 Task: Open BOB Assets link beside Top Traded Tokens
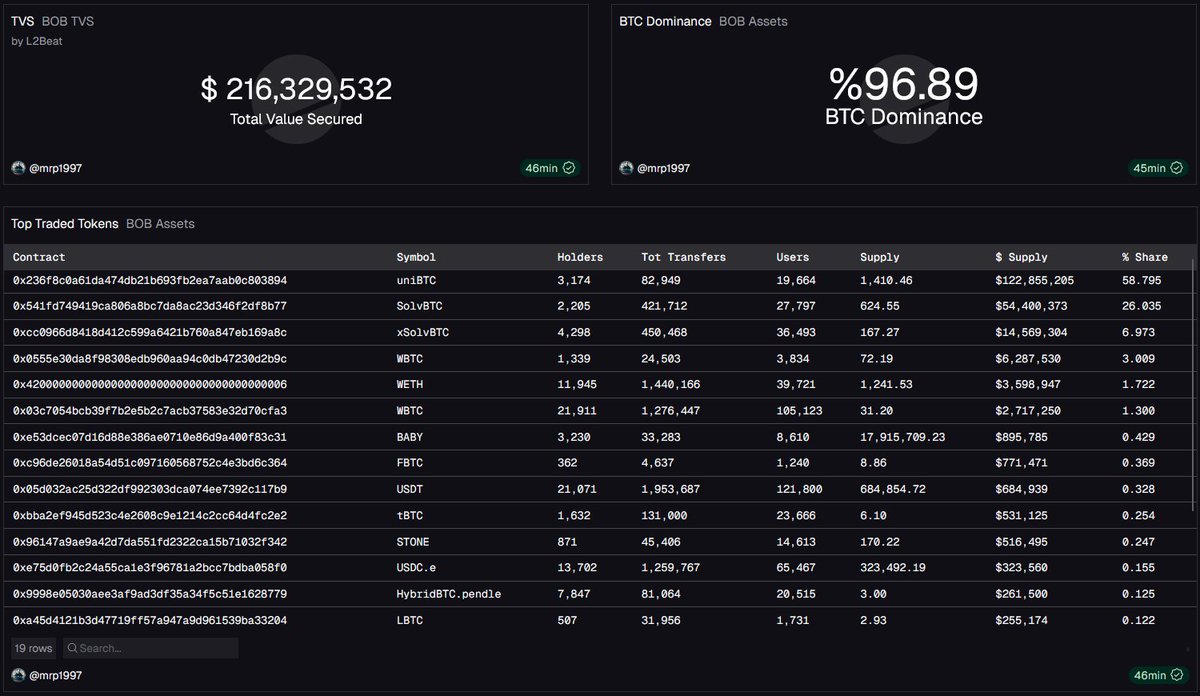click(160, 224)
